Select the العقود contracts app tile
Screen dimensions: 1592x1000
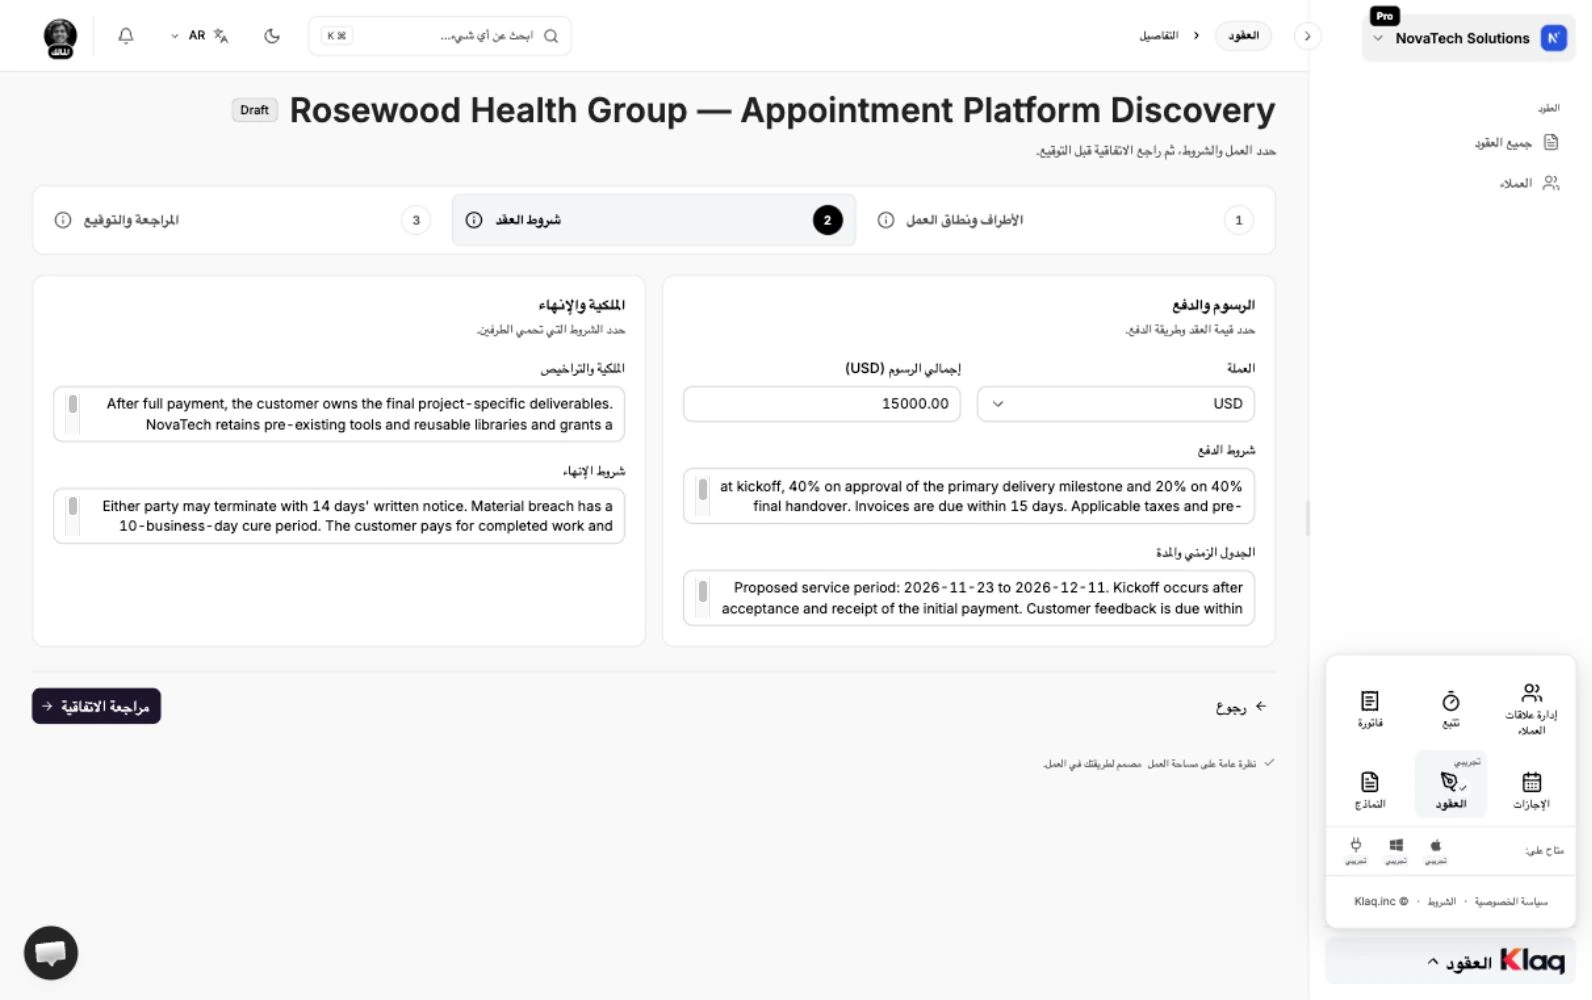click(1451, 785)
